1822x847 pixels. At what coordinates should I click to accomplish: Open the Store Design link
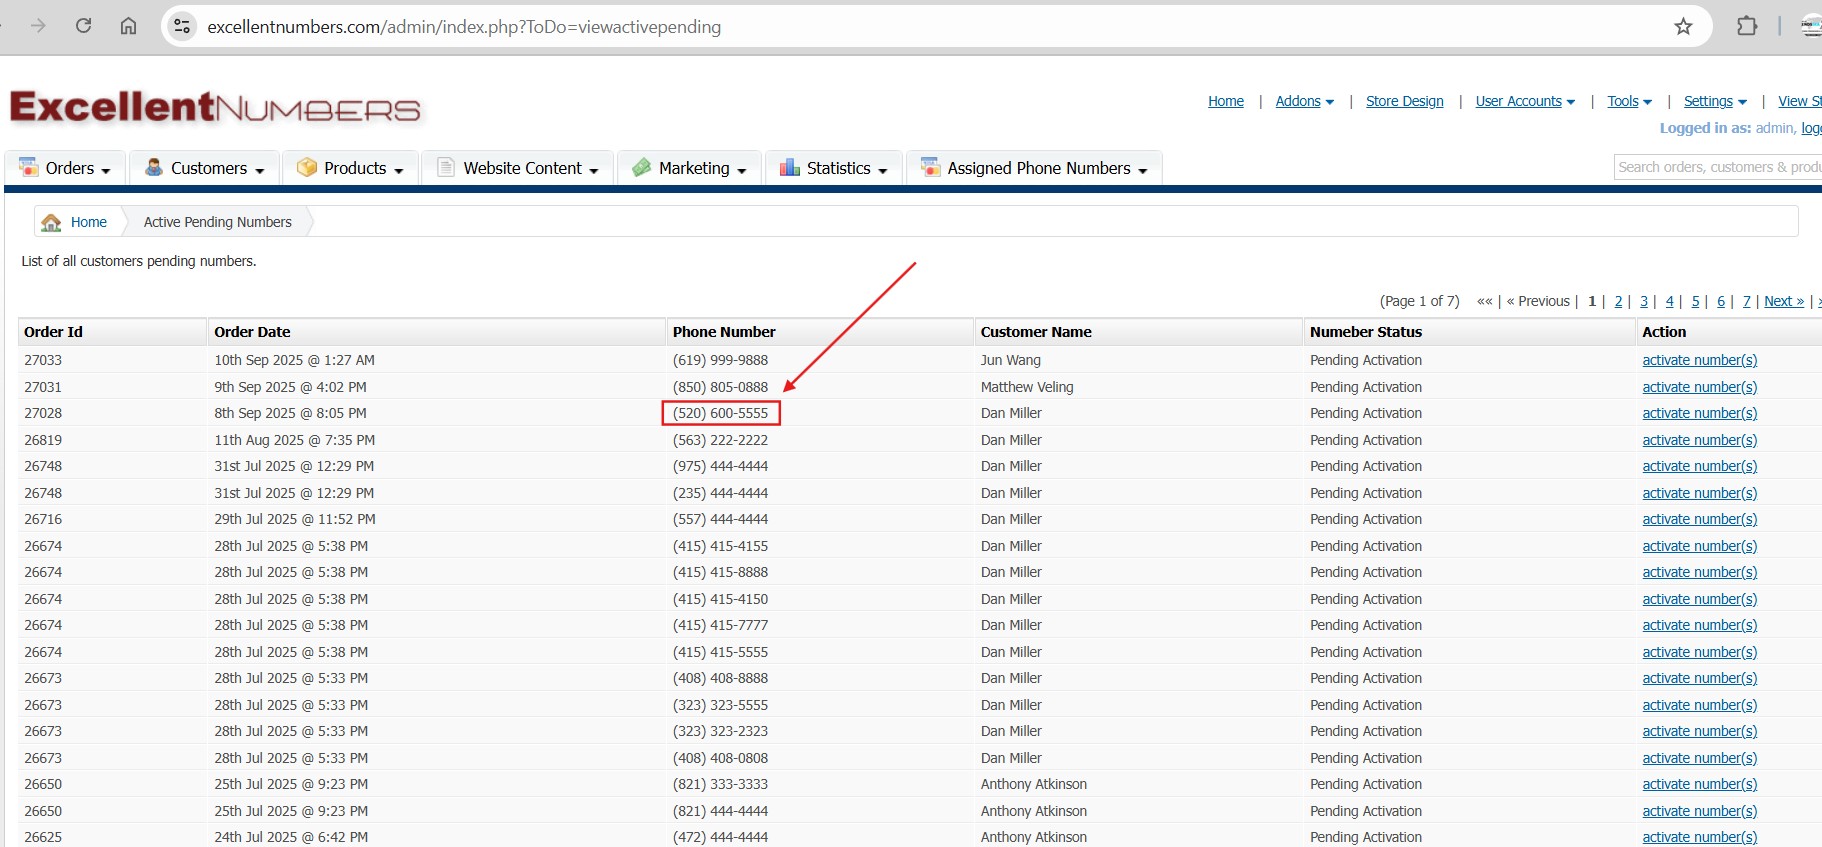[x=1404, y=101]
